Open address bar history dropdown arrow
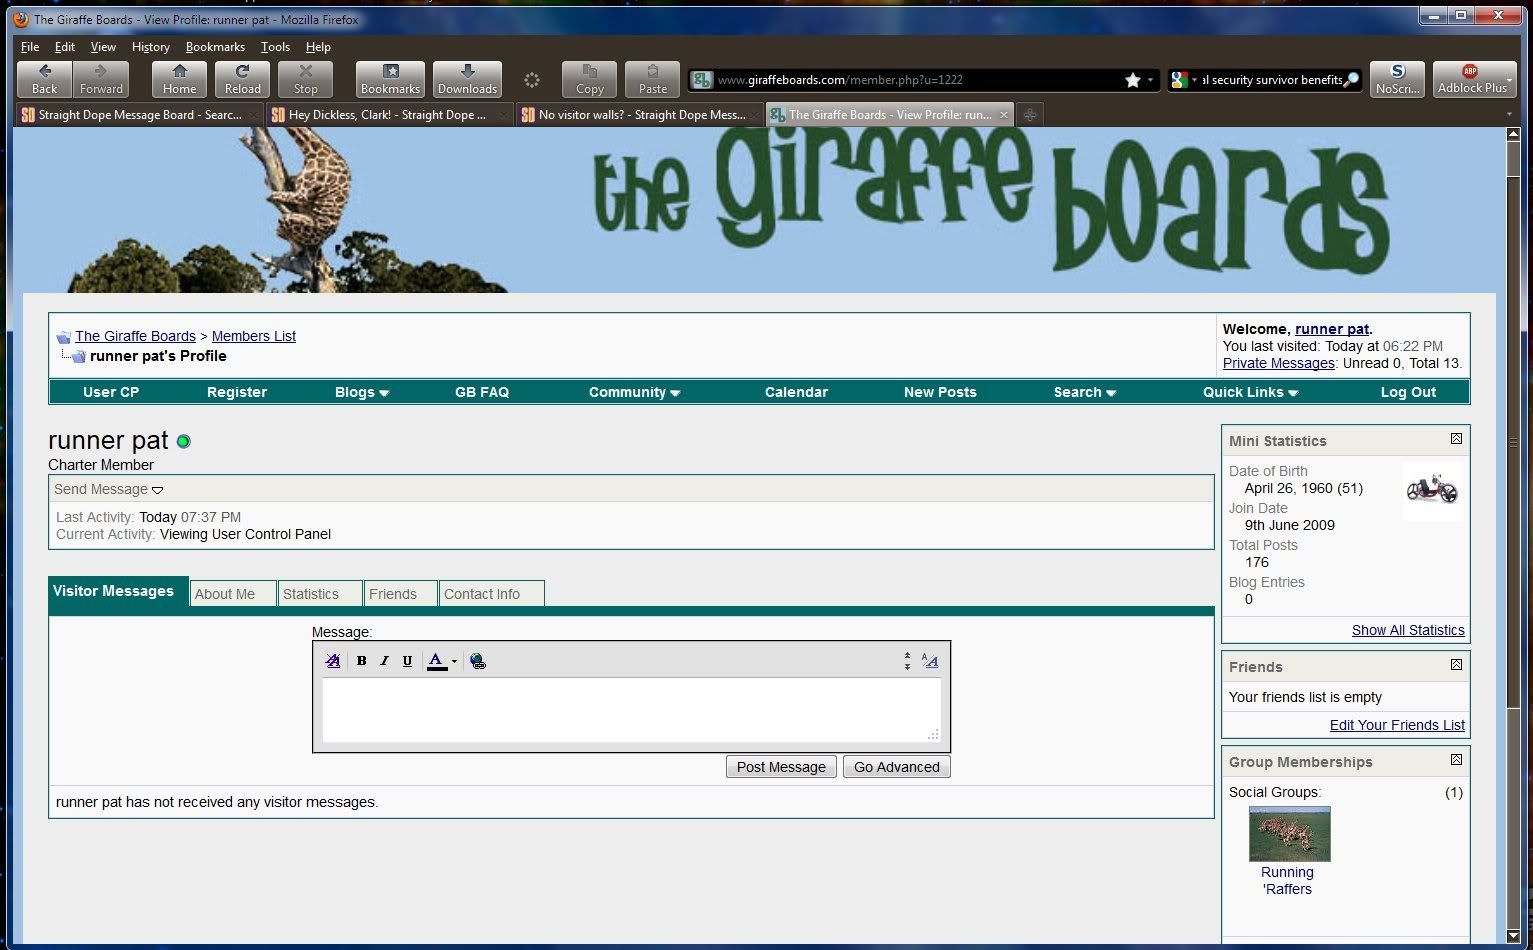 pyautogui.click(x=1150, y=80)
